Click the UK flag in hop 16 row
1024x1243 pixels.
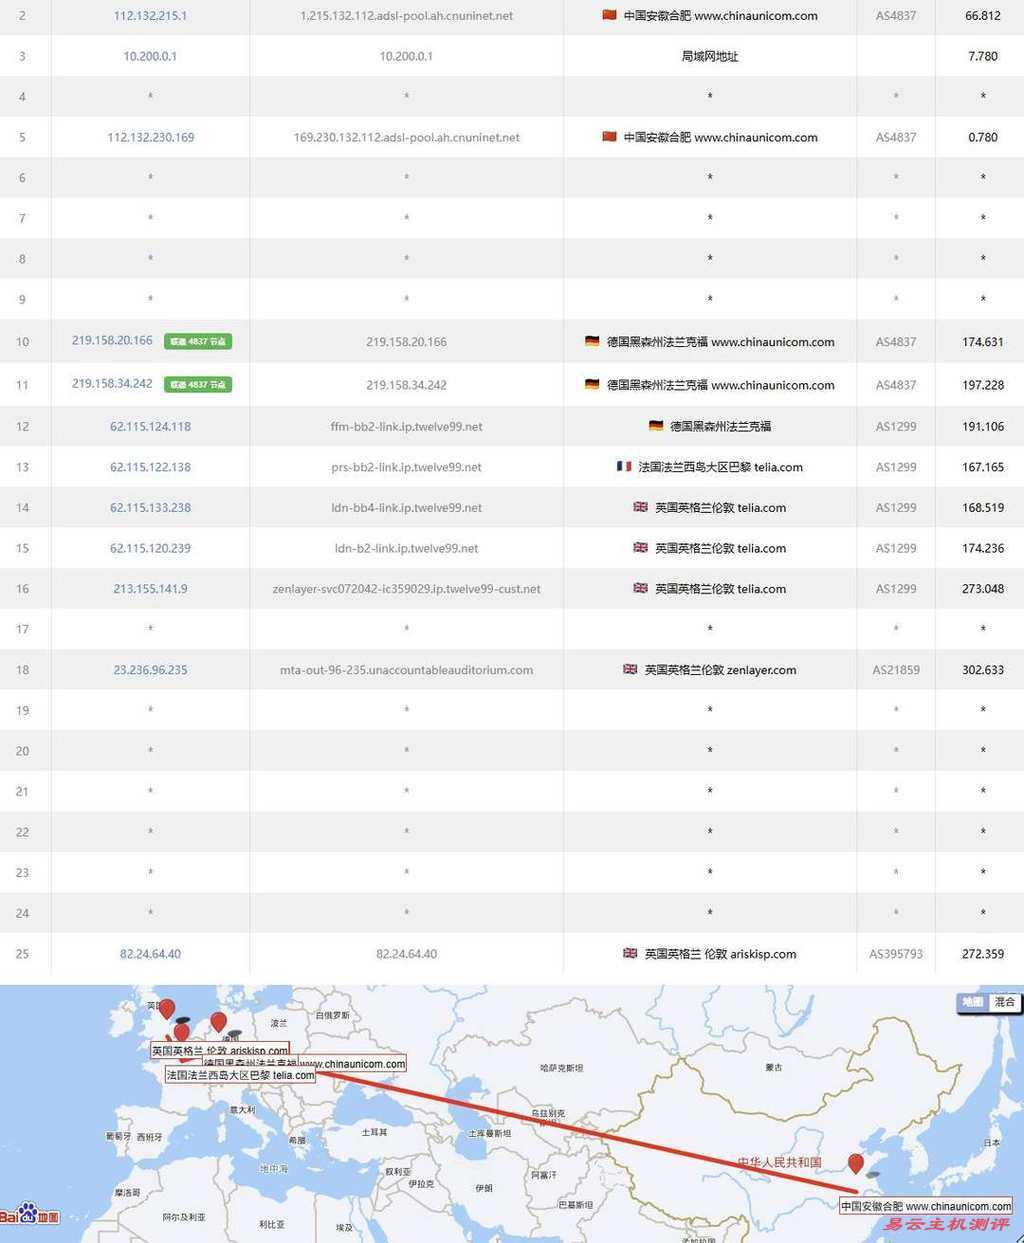click(x=640, y=588)
